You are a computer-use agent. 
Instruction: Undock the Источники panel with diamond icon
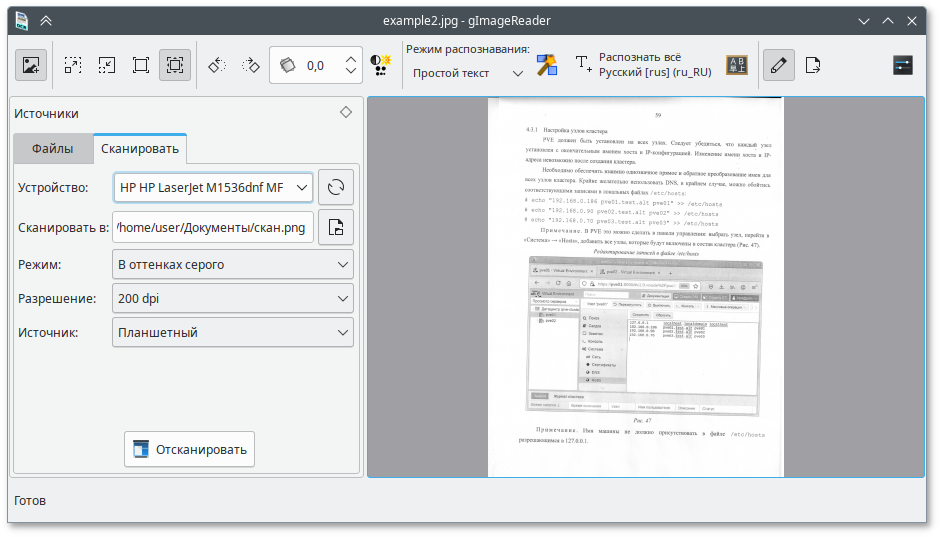pyautogui.click(x=346, y=112)
